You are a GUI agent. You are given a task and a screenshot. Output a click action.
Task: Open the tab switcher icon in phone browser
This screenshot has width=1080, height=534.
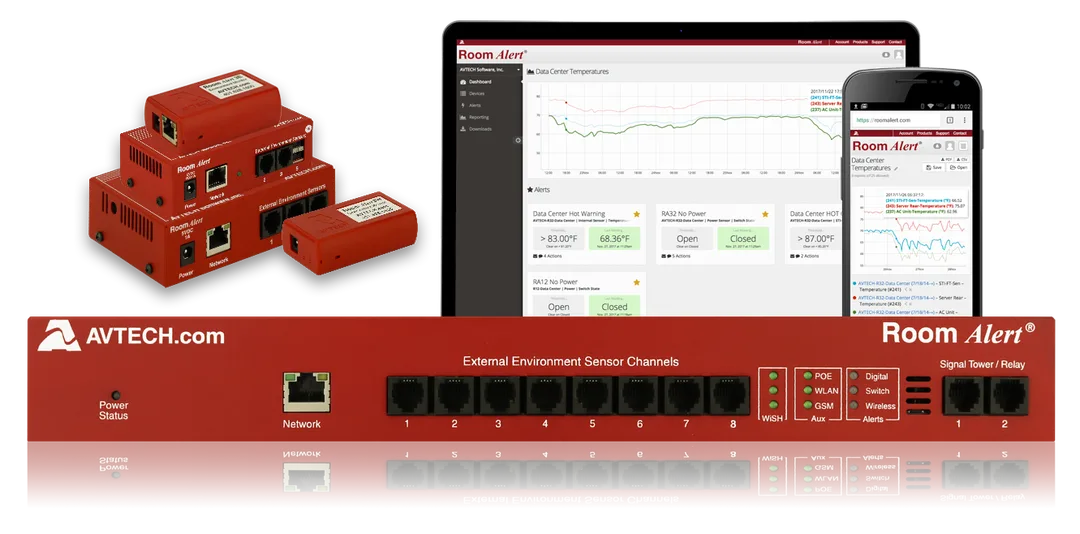[x=950, y=120]
